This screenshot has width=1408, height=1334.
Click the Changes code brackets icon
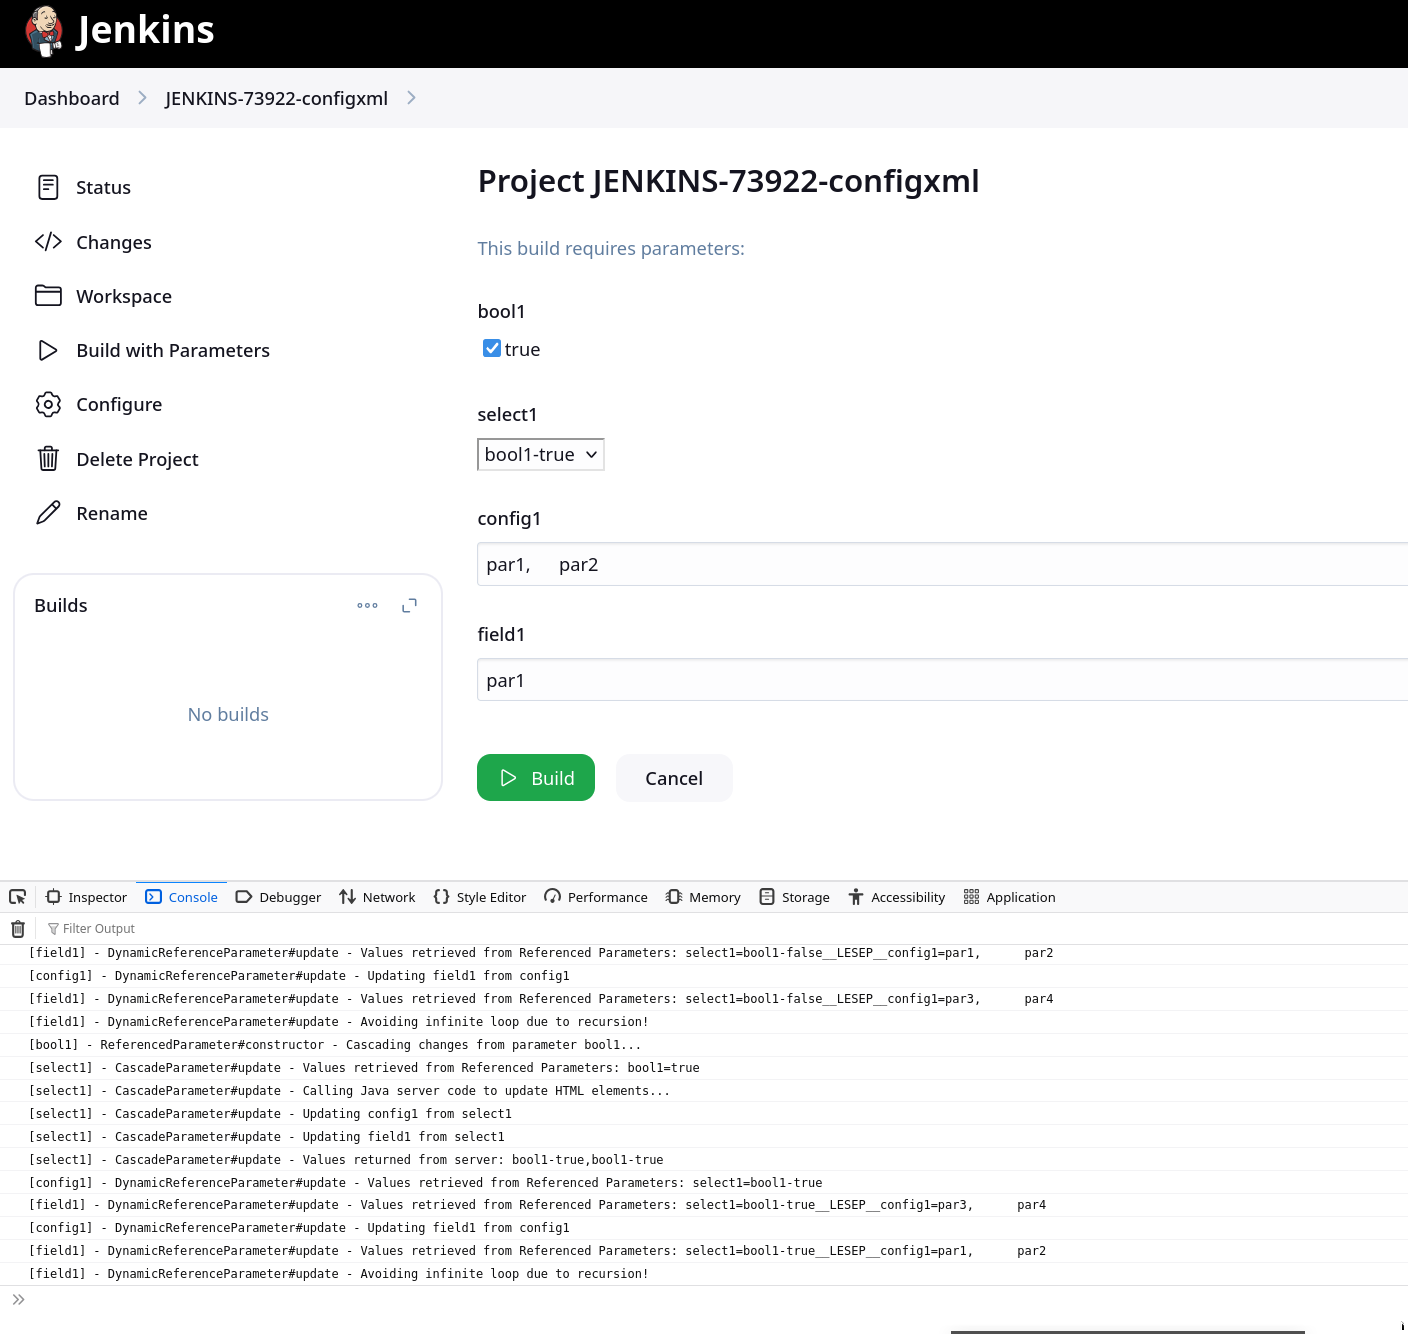click(x=48, y=242)
